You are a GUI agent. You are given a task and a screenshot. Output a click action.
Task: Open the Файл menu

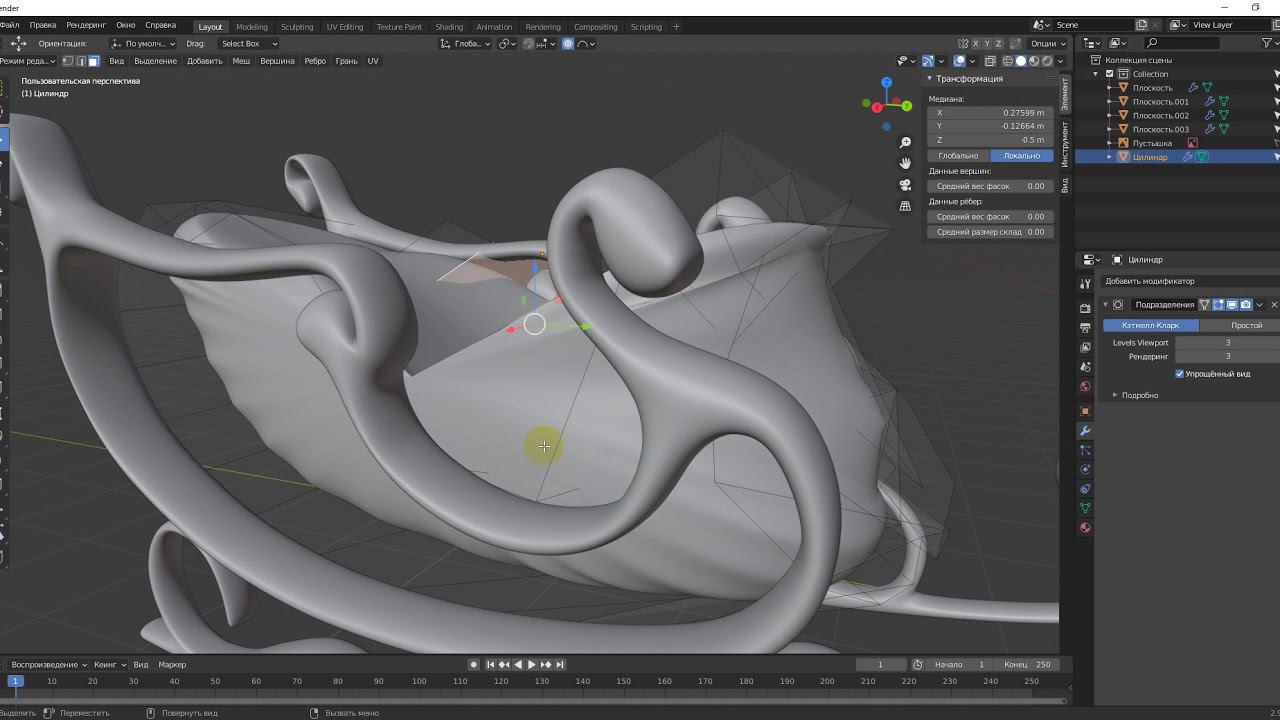[x=10, y=25]
